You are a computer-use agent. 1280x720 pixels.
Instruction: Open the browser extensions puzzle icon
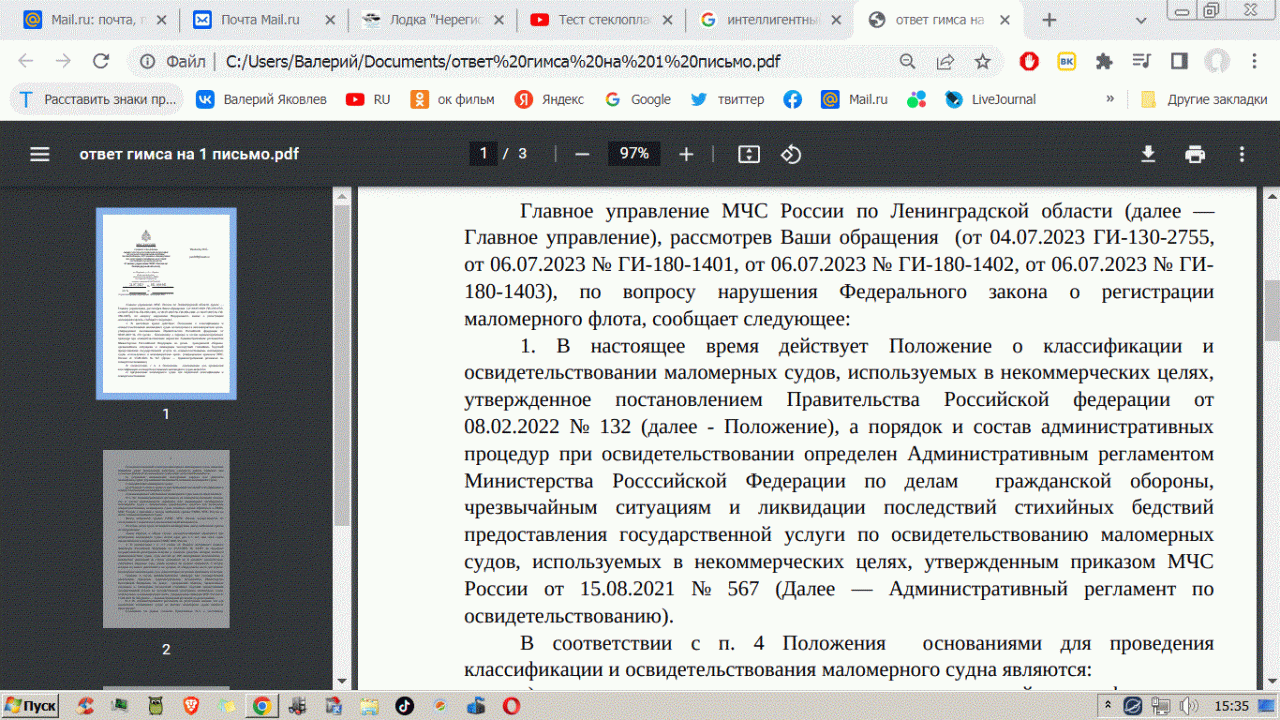[1104, 62]
